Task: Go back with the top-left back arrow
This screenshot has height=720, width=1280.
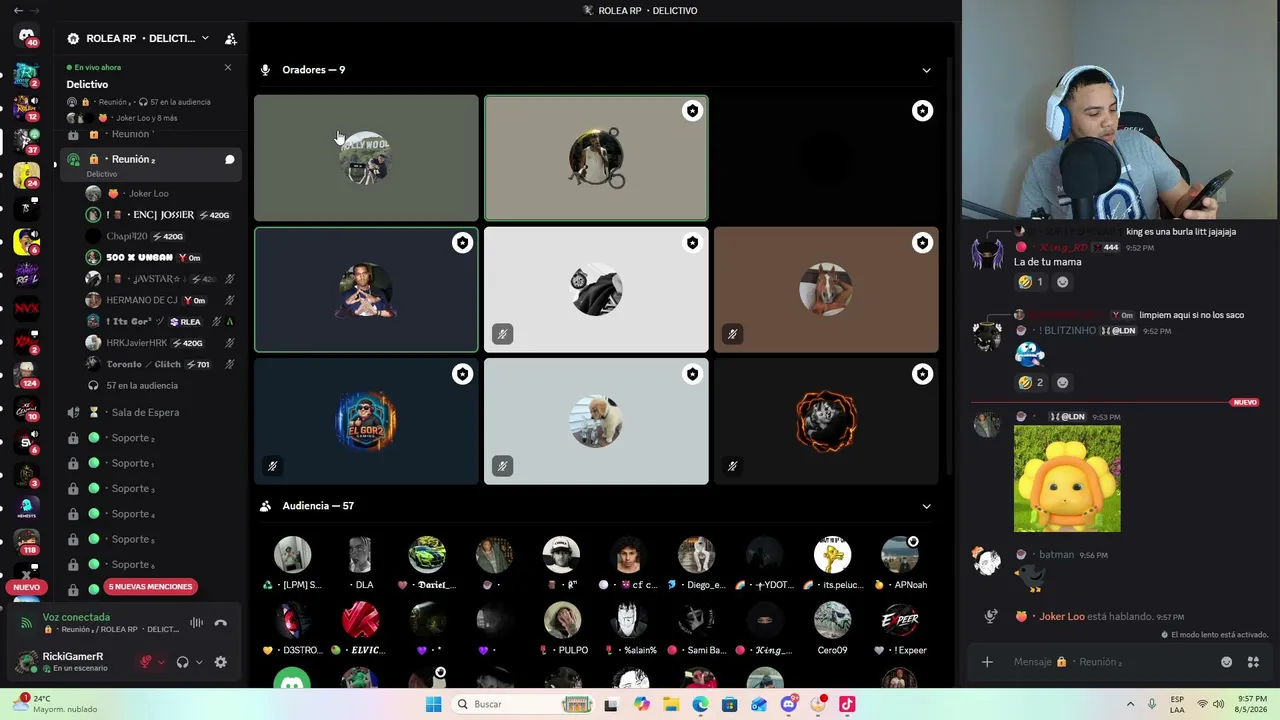Action: (18, 10)
